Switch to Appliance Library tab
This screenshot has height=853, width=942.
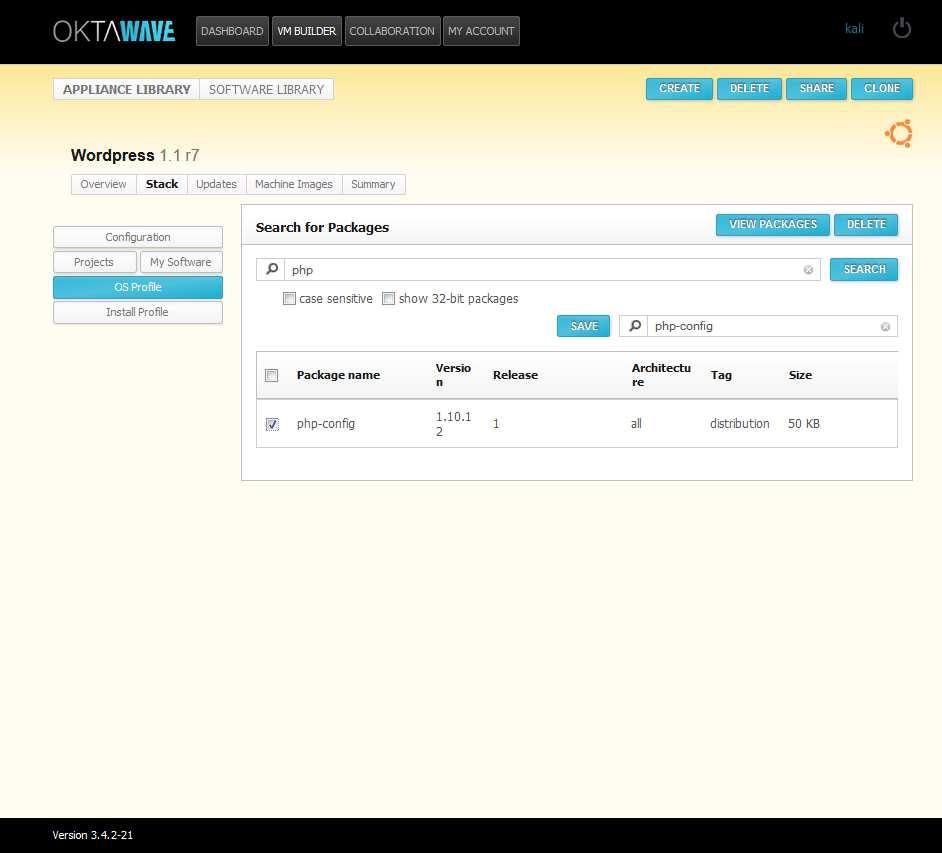126,90
